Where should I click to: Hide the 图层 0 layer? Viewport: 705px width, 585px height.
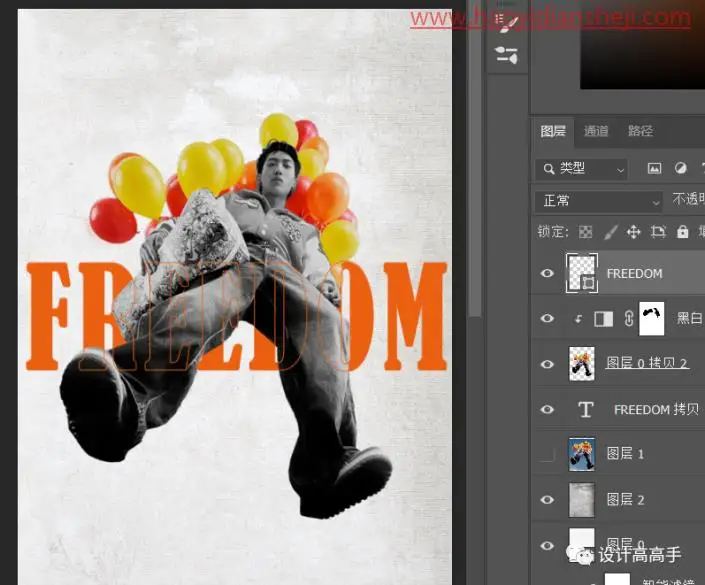547,545
